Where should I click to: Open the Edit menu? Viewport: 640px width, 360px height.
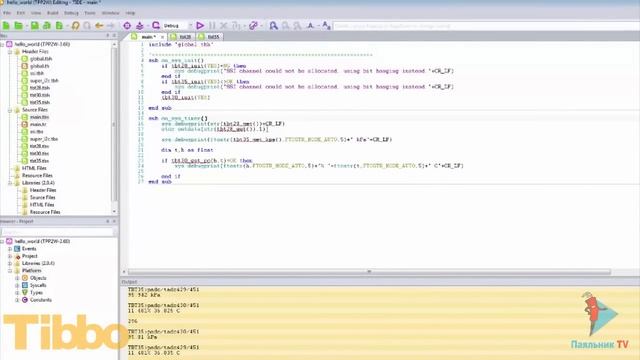pos(20,13)
